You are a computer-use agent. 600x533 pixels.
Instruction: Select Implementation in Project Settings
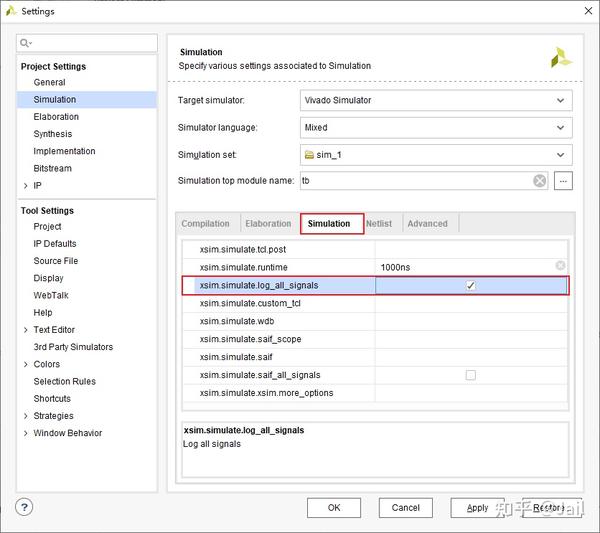64,151
